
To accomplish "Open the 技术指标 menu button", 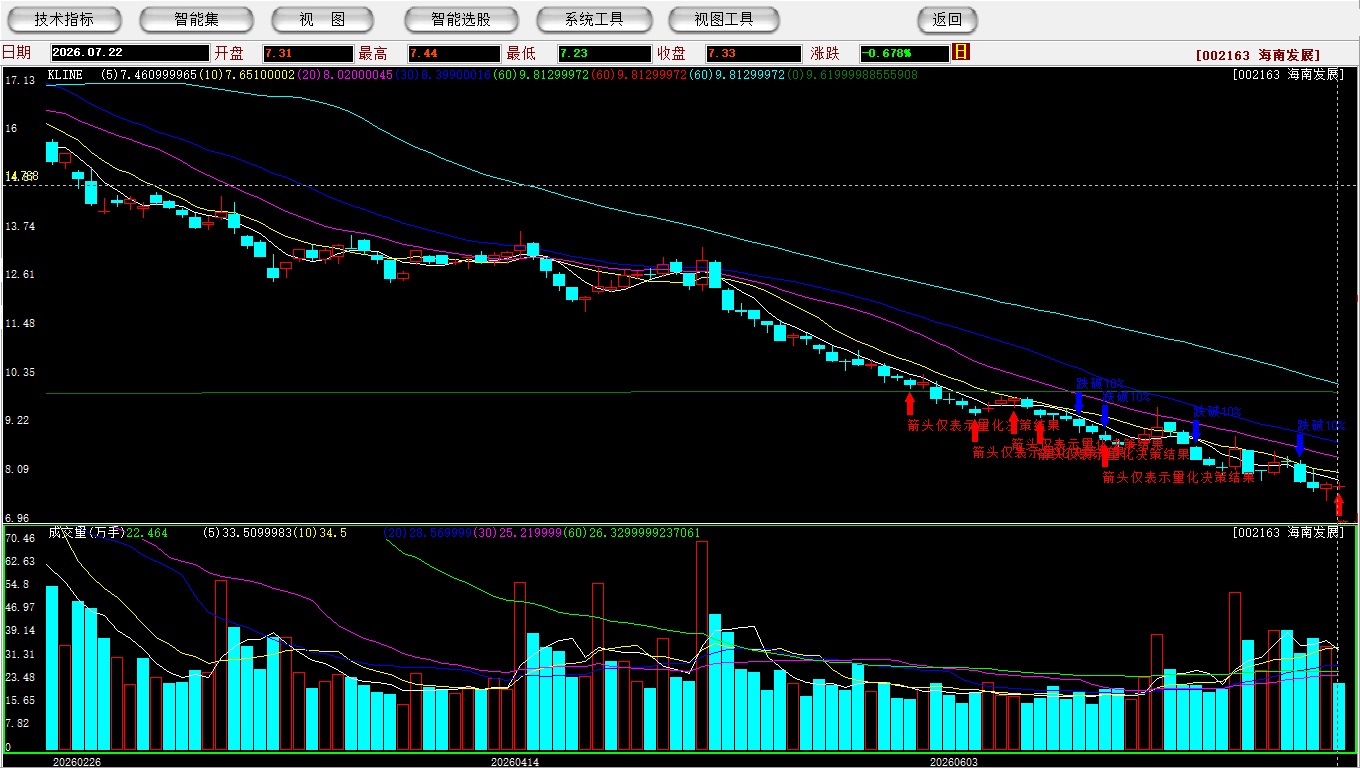I will [64, 19].
